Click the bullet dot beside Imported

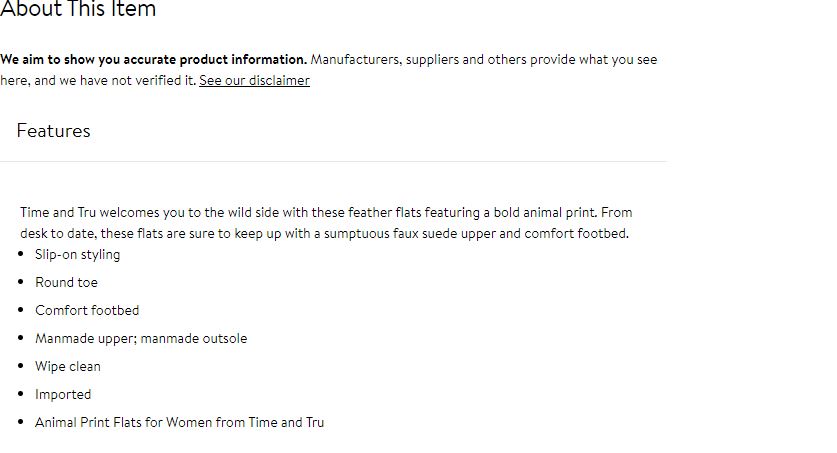click(x=21, y=394)
